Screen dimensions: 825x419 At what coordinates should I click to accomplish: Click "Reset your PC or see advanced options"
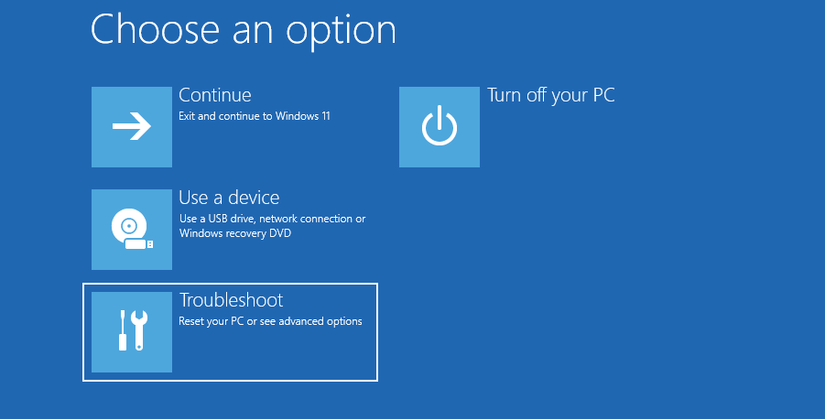[270, 322]
